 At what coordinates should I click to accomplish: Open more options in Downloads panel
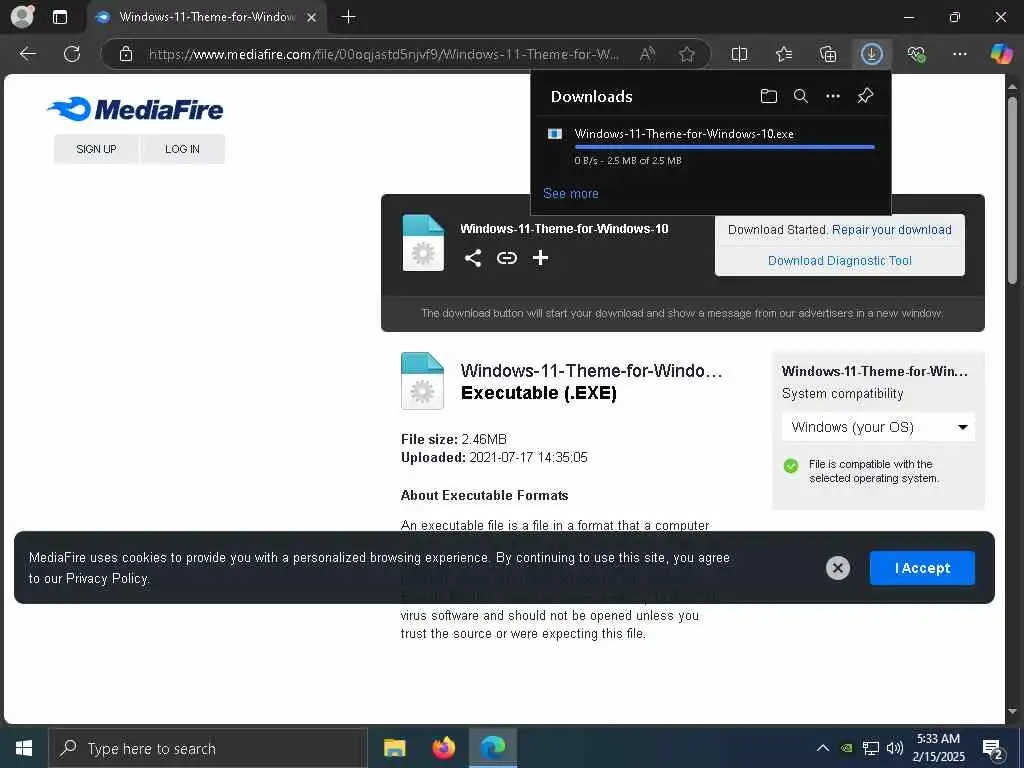833,96
